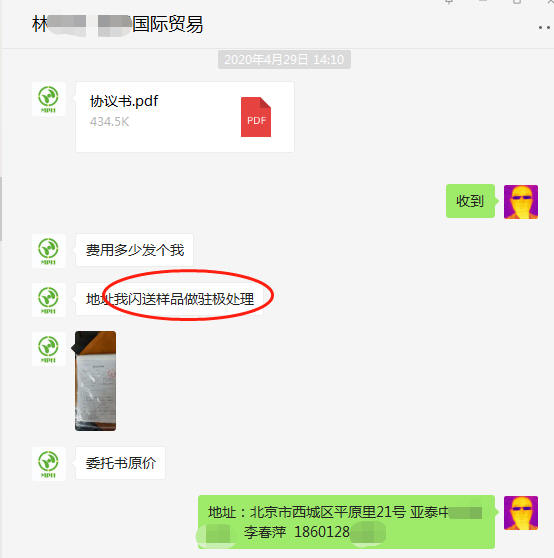The width and height of the screenshot is (554, 558).
Task: Click your avatar next to the address message
Action: 521,513
